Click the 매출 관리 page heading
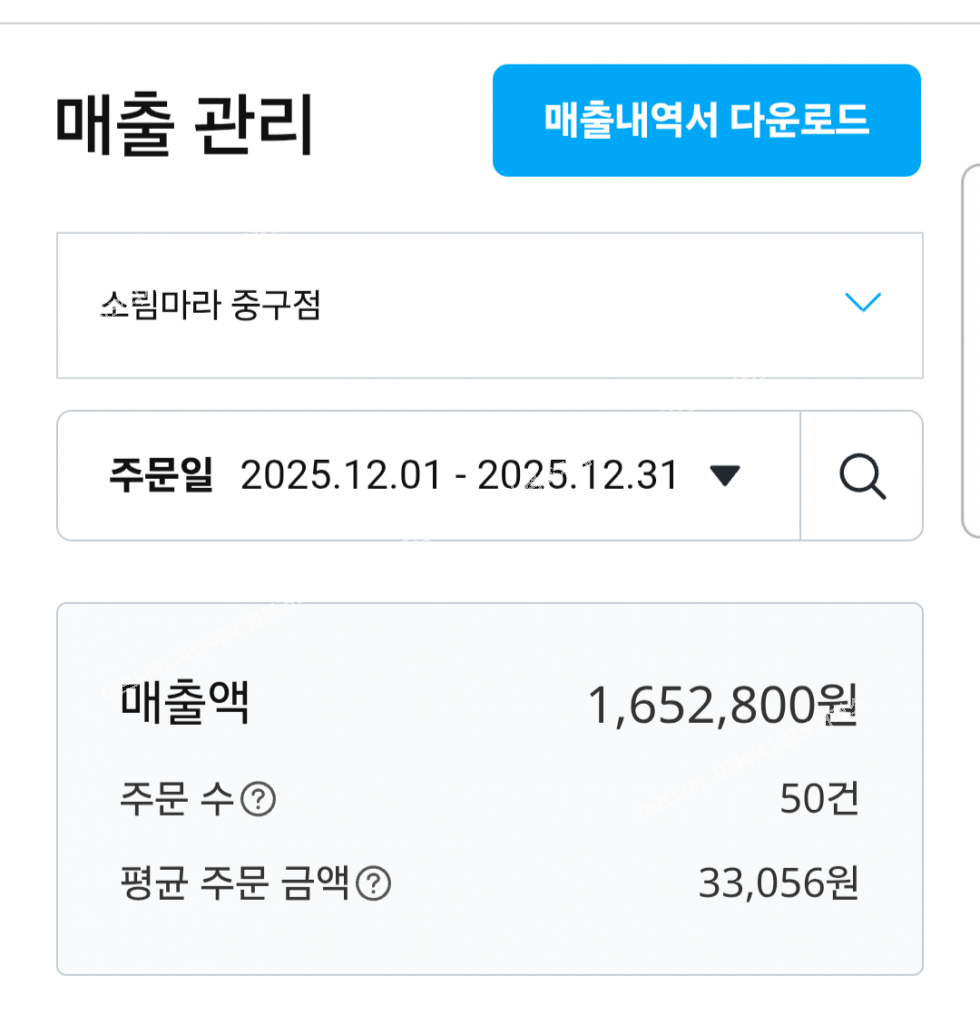Image resolution: width=980 pixels, height=1025 pixels. [x=185, y=124]
